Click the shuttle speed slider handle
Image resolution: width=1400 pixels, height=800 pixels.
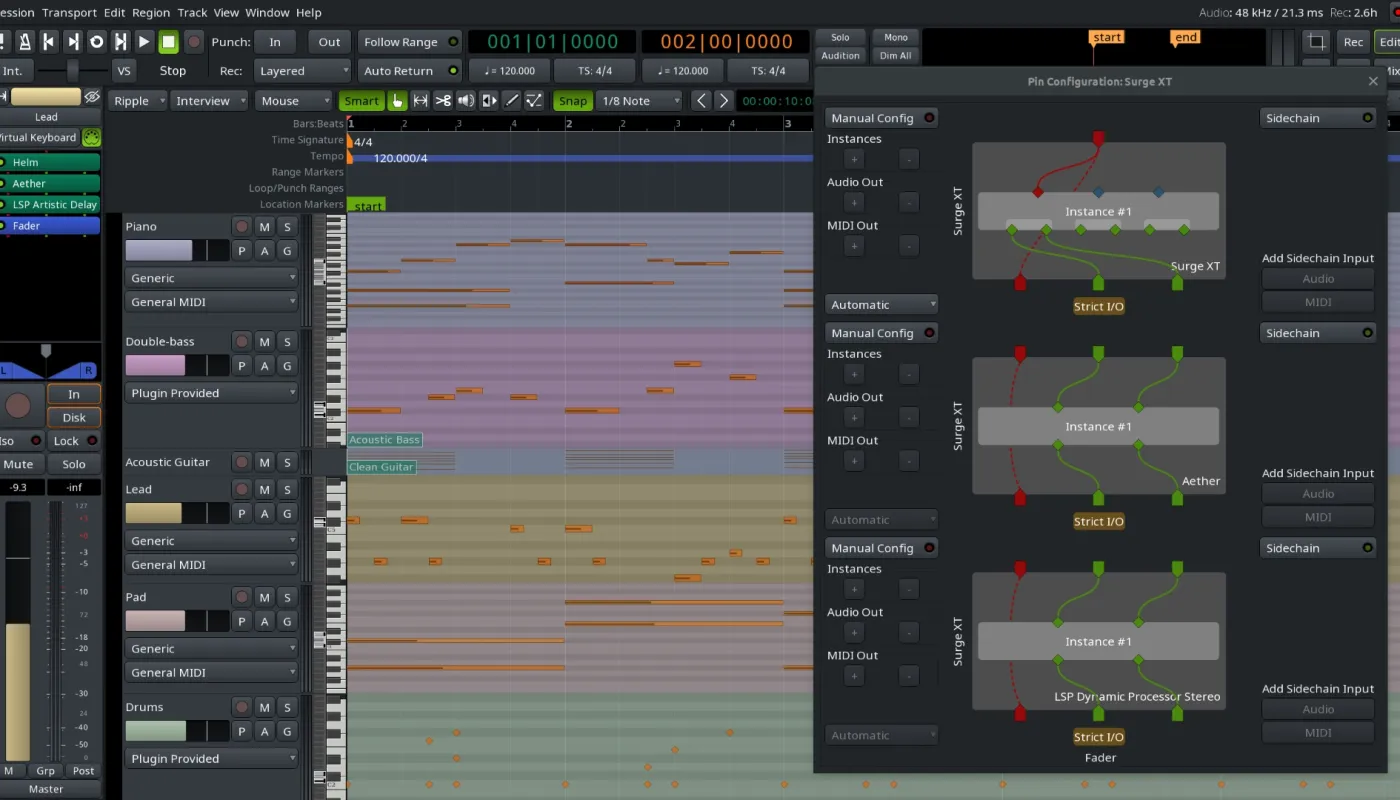point(72,71)
